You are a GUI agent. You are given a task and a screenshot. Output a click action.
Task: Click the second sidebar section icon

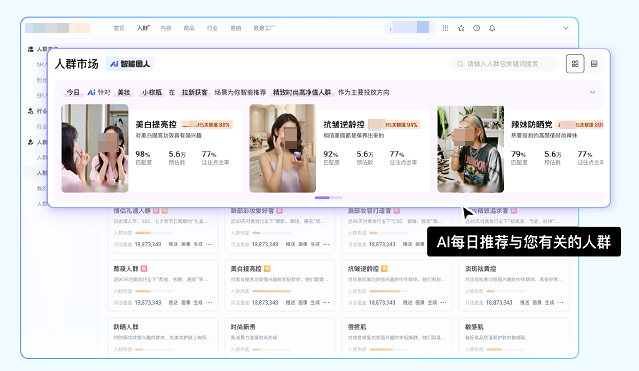(31, 111)
